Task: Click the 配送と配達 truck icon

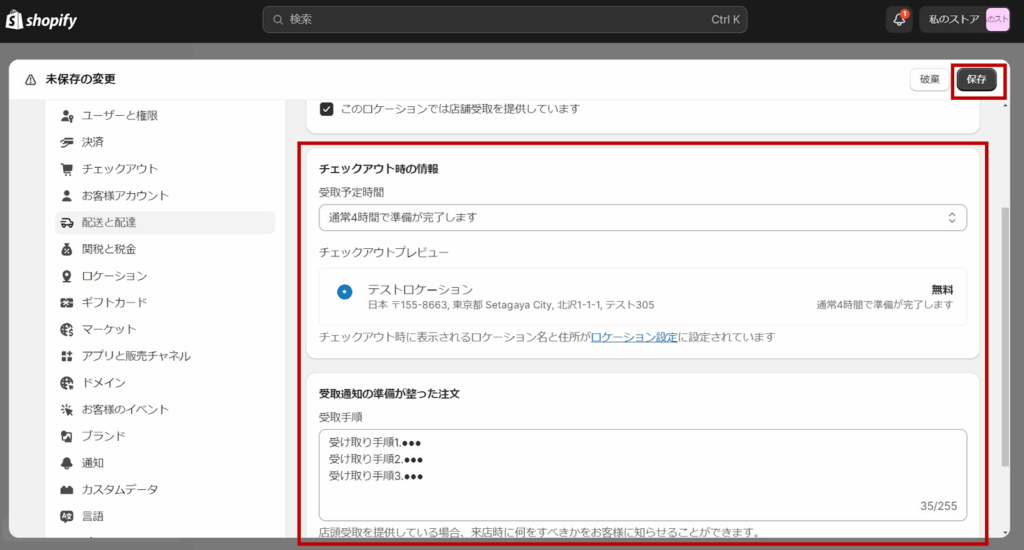Action: pos(67,223)
